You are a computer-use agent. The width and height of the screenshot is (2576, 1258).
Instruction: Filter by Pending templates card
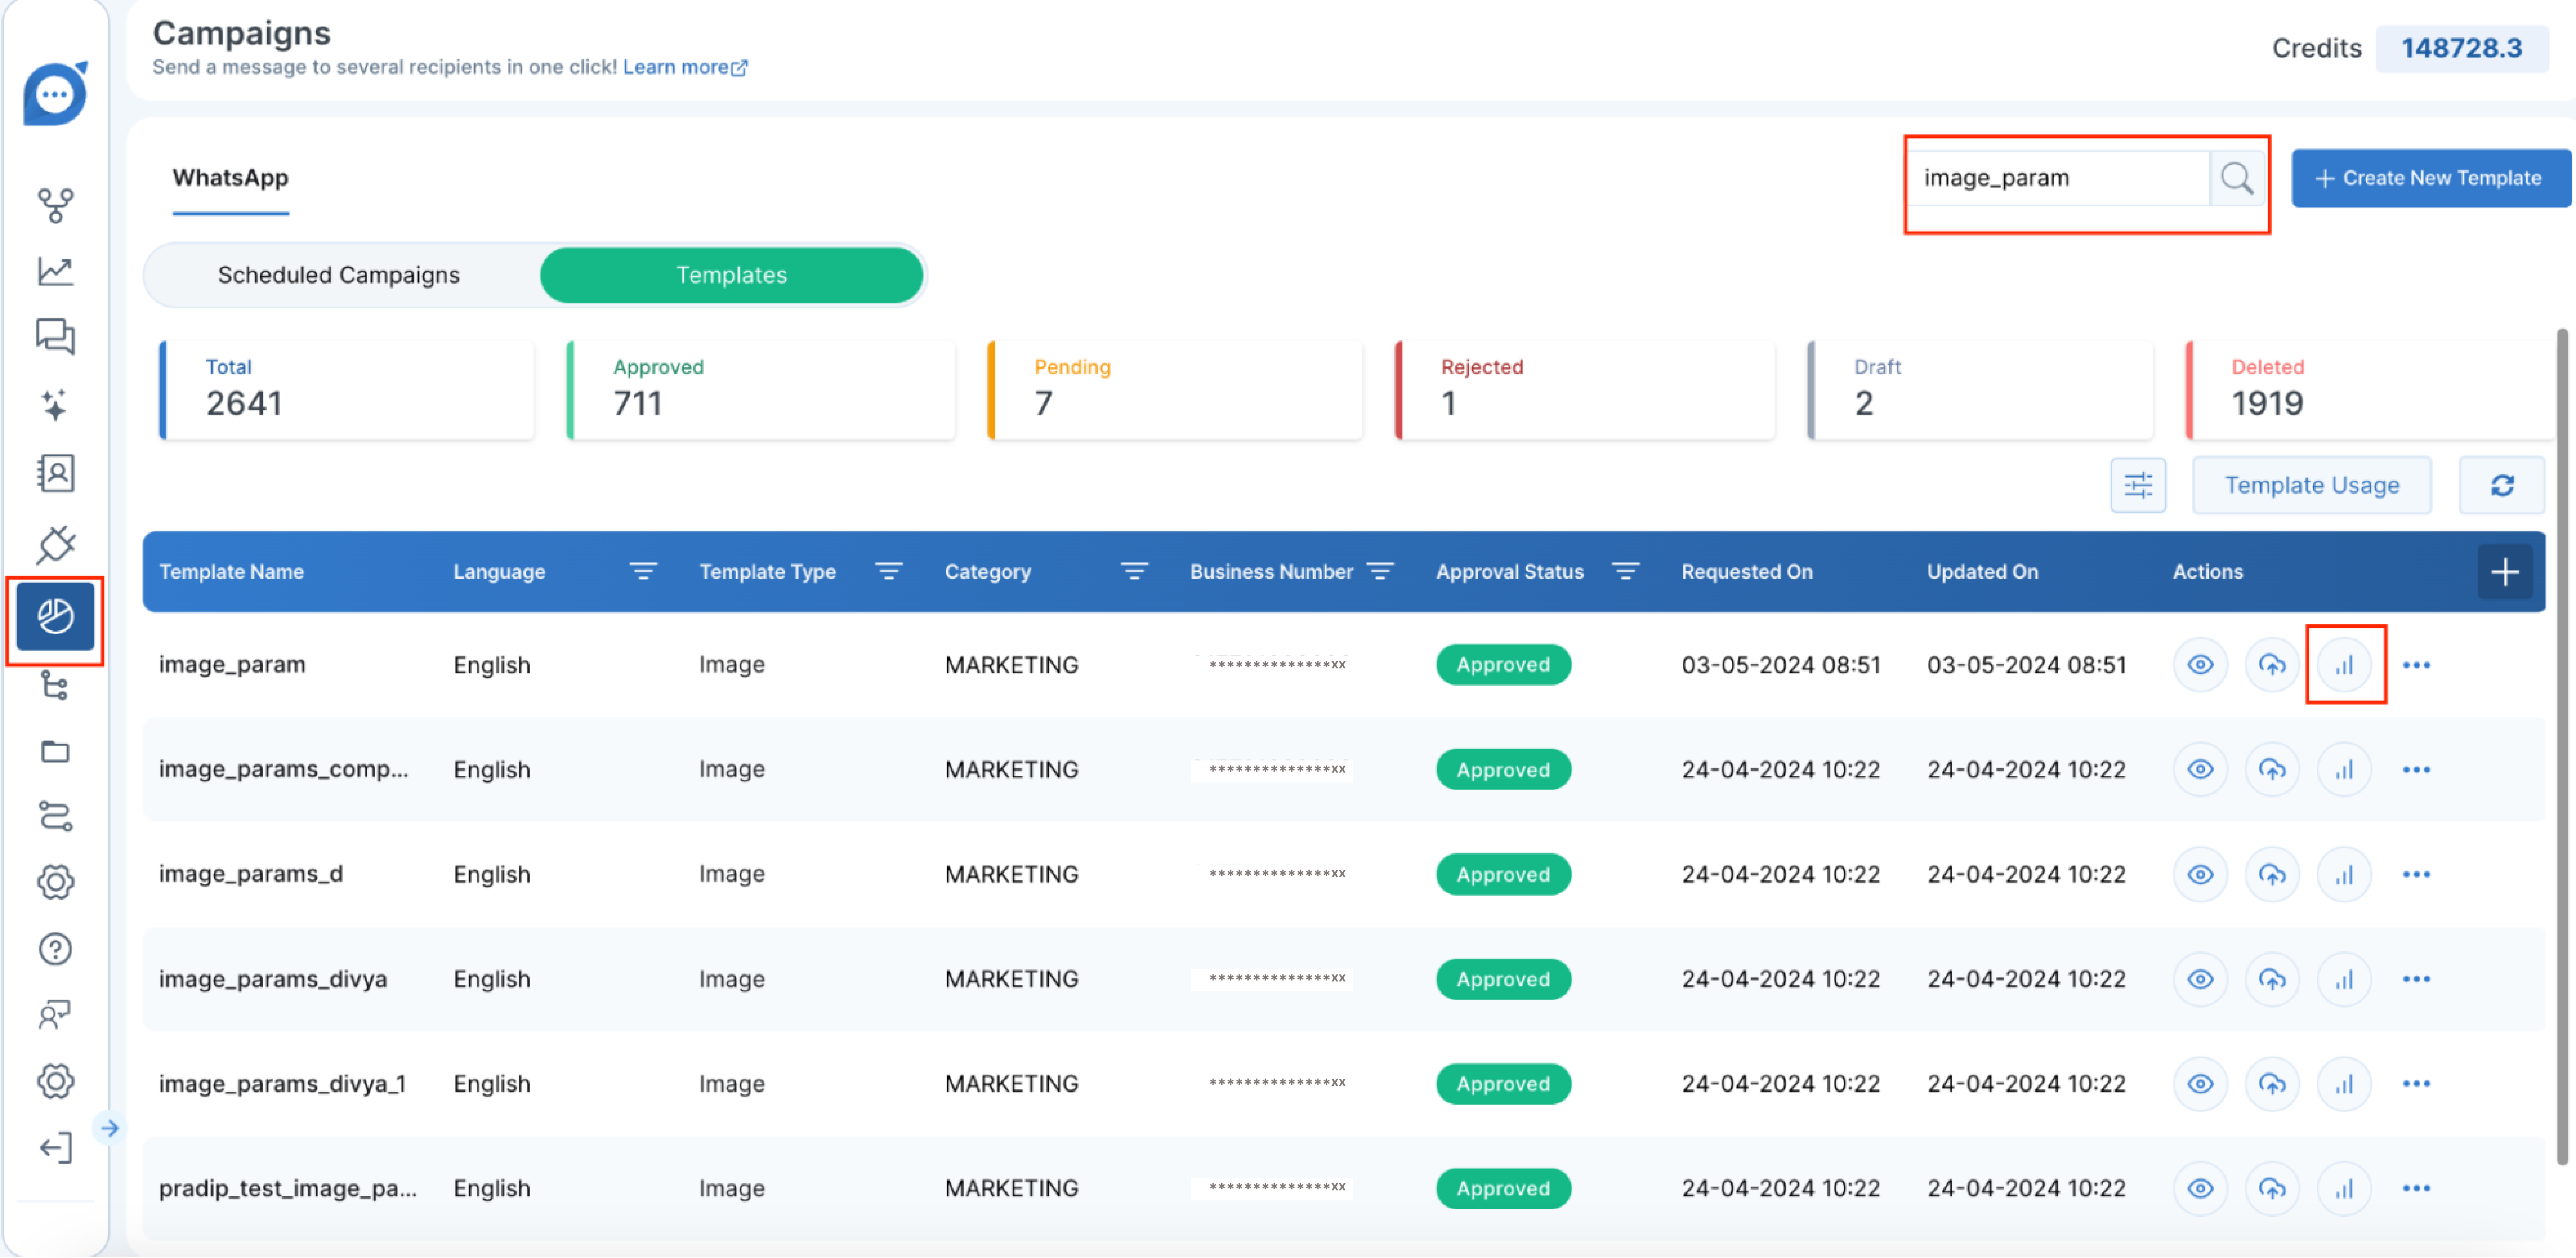(x=1174, y=390)
